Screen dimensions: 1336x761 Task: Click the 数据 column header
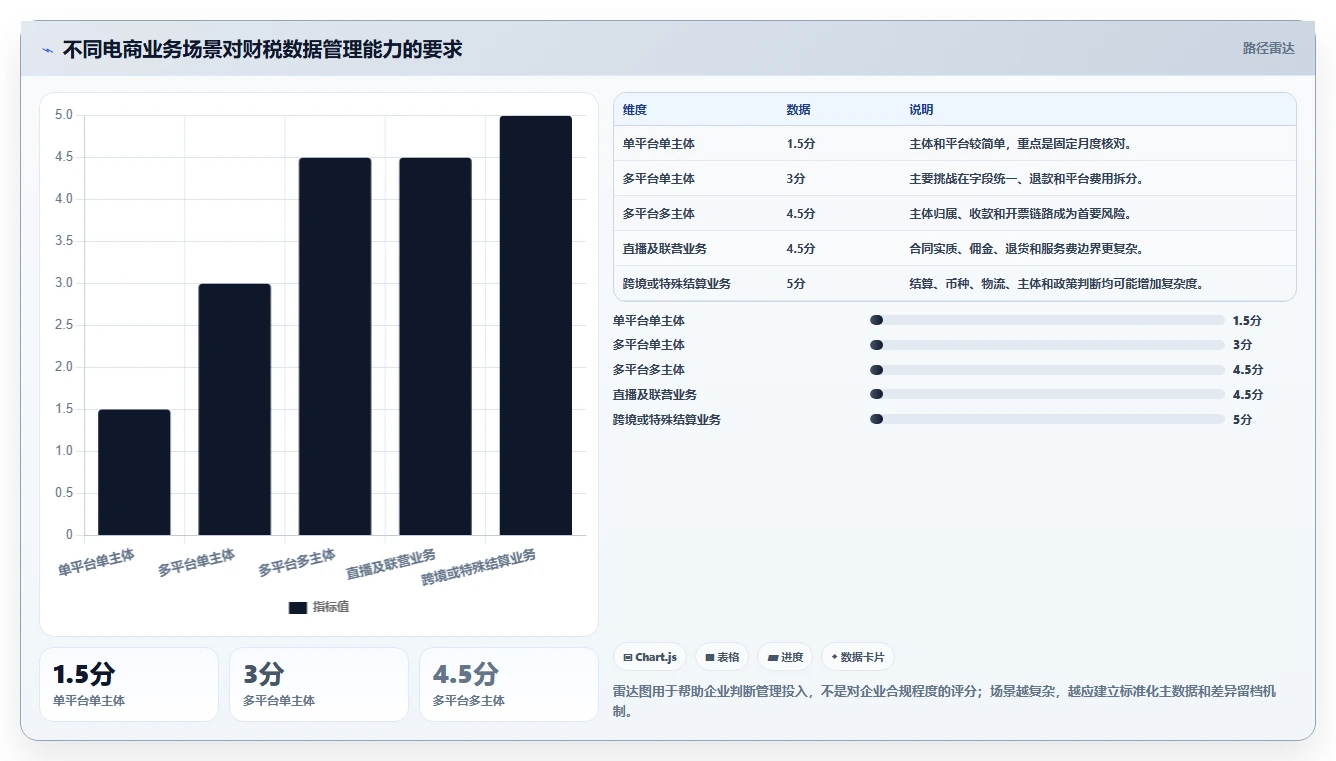[799, 110]
